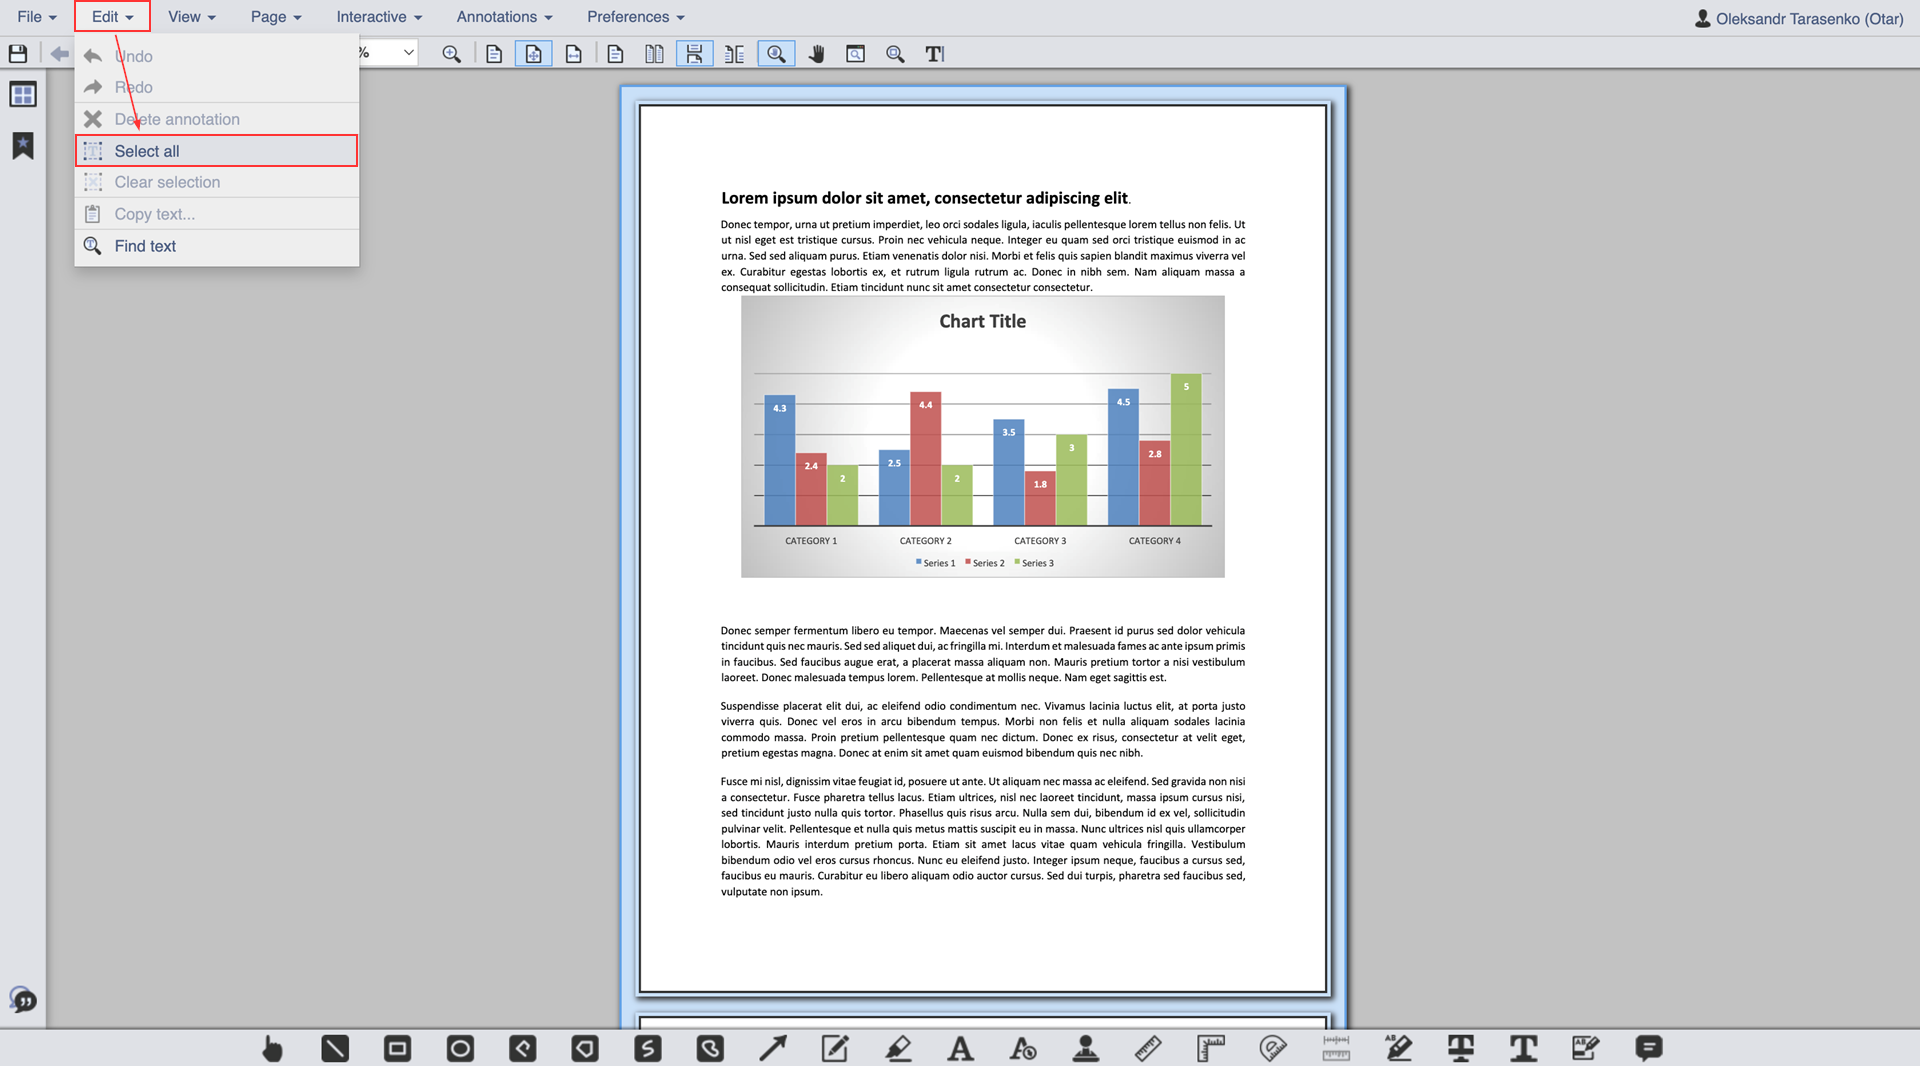1920x1066 pixels.
Task: Open the bookmarks panel in sidebar
Action: pyautogui.click(x=22, y=146)
